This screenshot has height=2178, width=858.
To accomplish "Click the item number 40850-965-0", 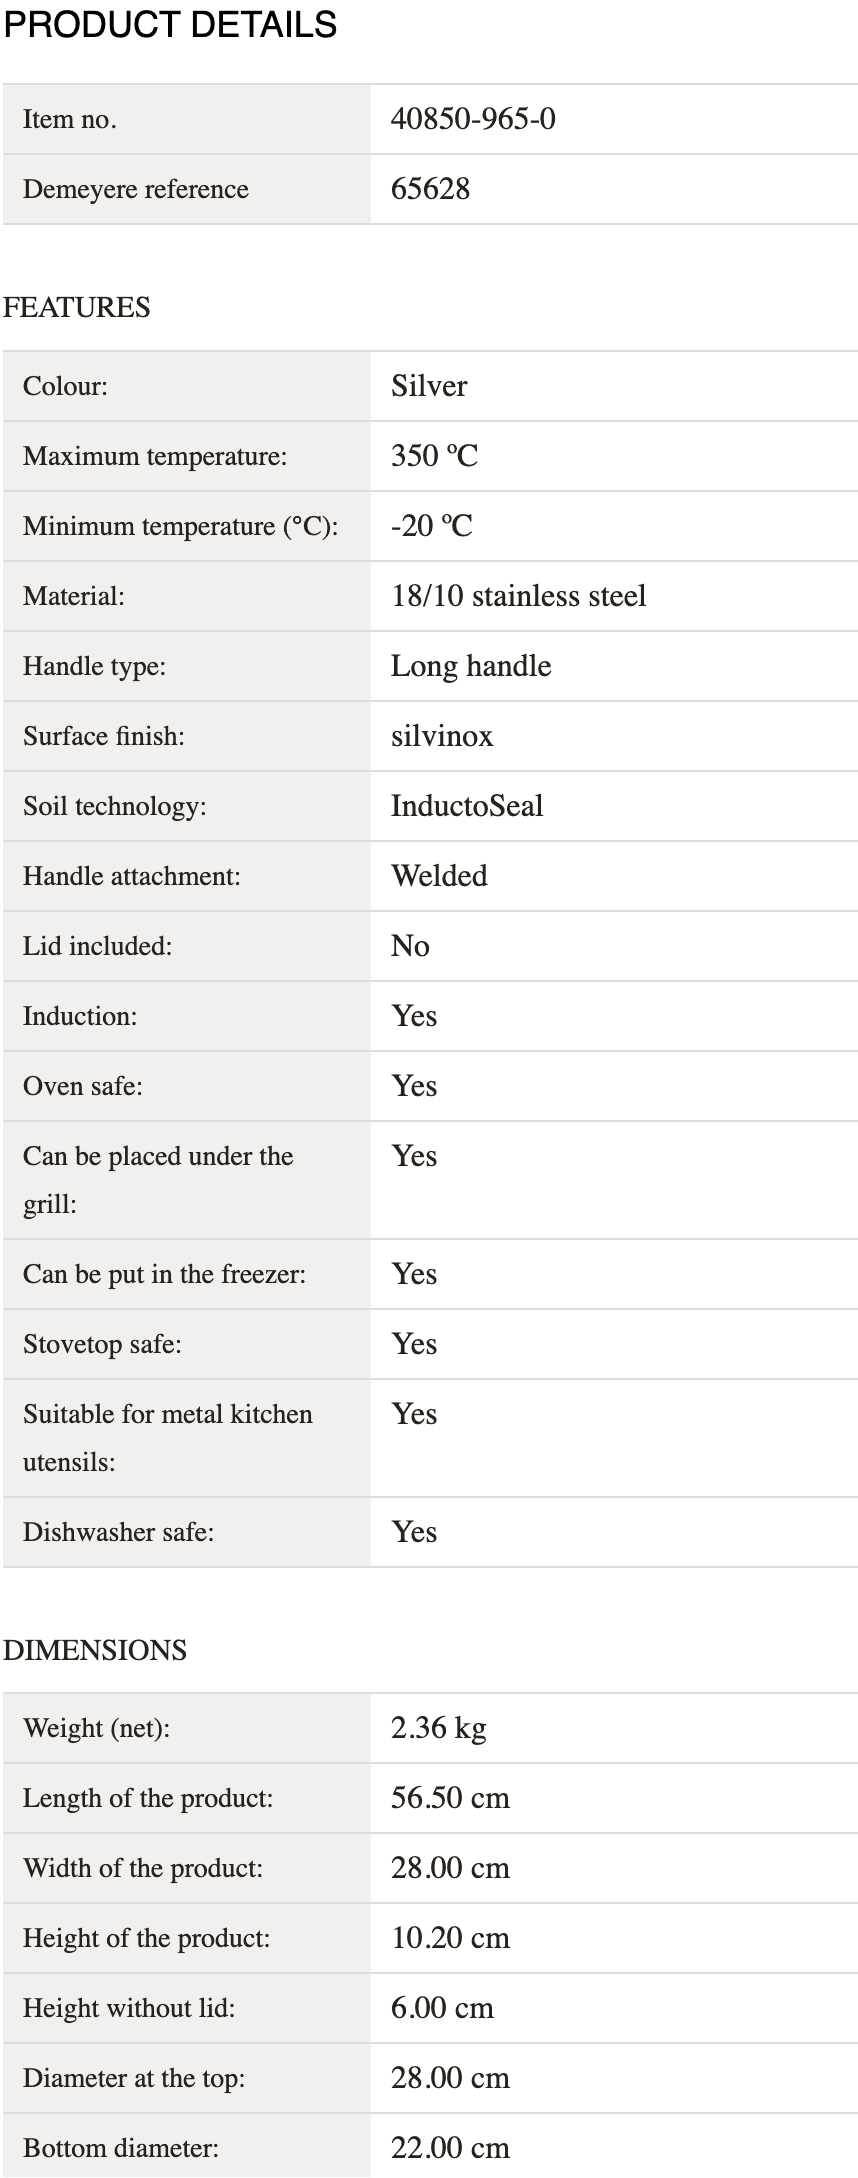I will (x=473, y=119).
